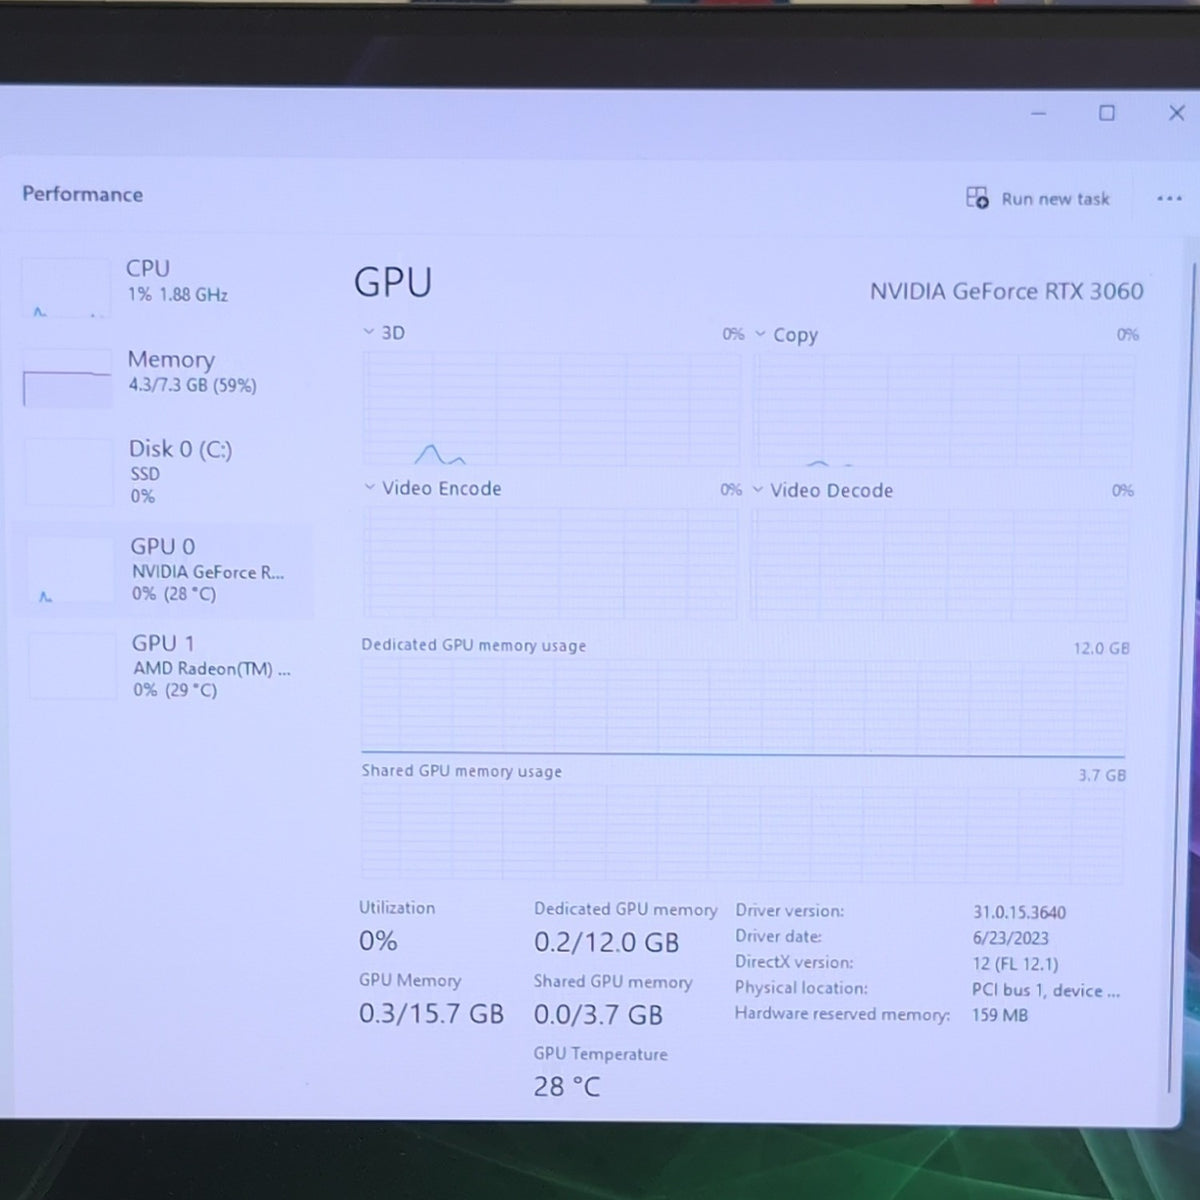This screenshot has width=1200, height=1200.
Task: Click the Memory mini graph thumbnail
Action: tap(67, 378)
